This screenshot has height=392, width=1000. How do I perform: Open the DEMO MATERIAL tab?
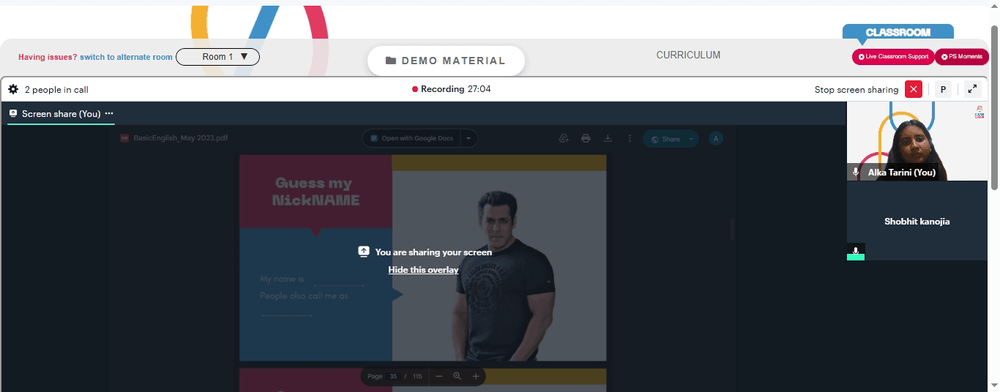click(446, 61)
